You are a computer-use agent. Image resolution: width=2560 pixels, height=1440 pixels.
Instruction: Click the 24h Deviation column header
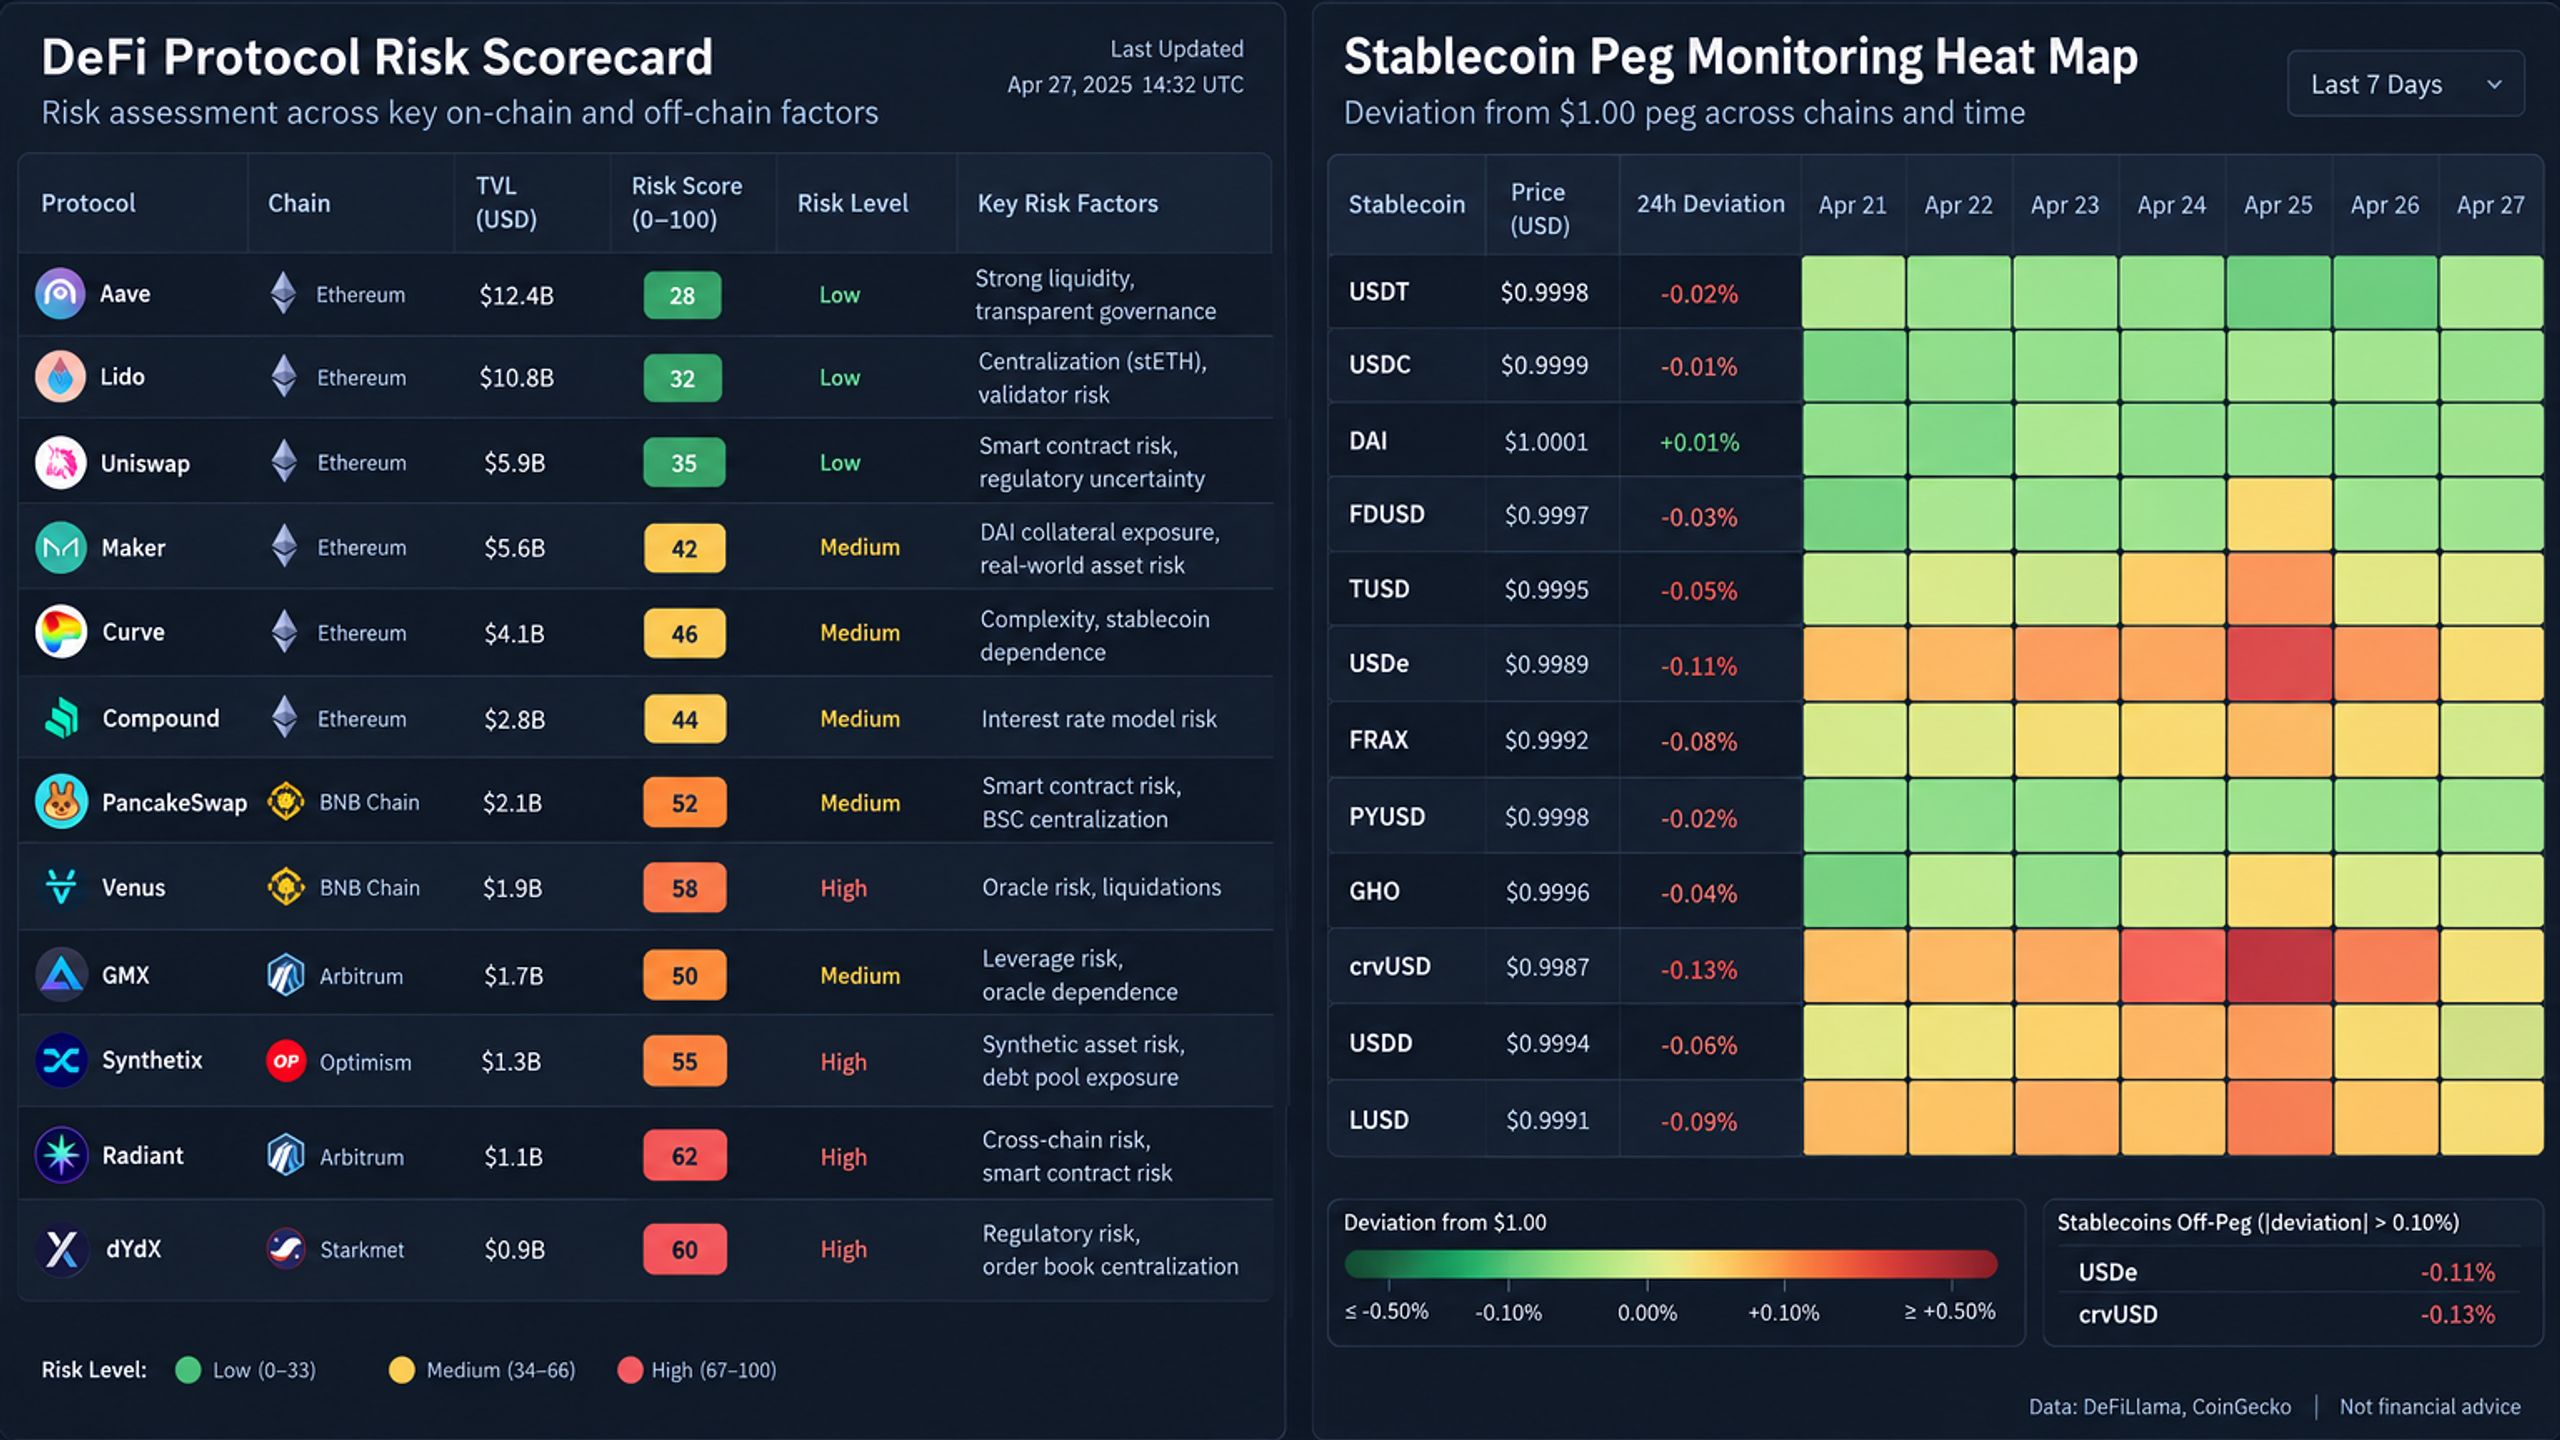pyautogui.click(x=1710, y=204)
